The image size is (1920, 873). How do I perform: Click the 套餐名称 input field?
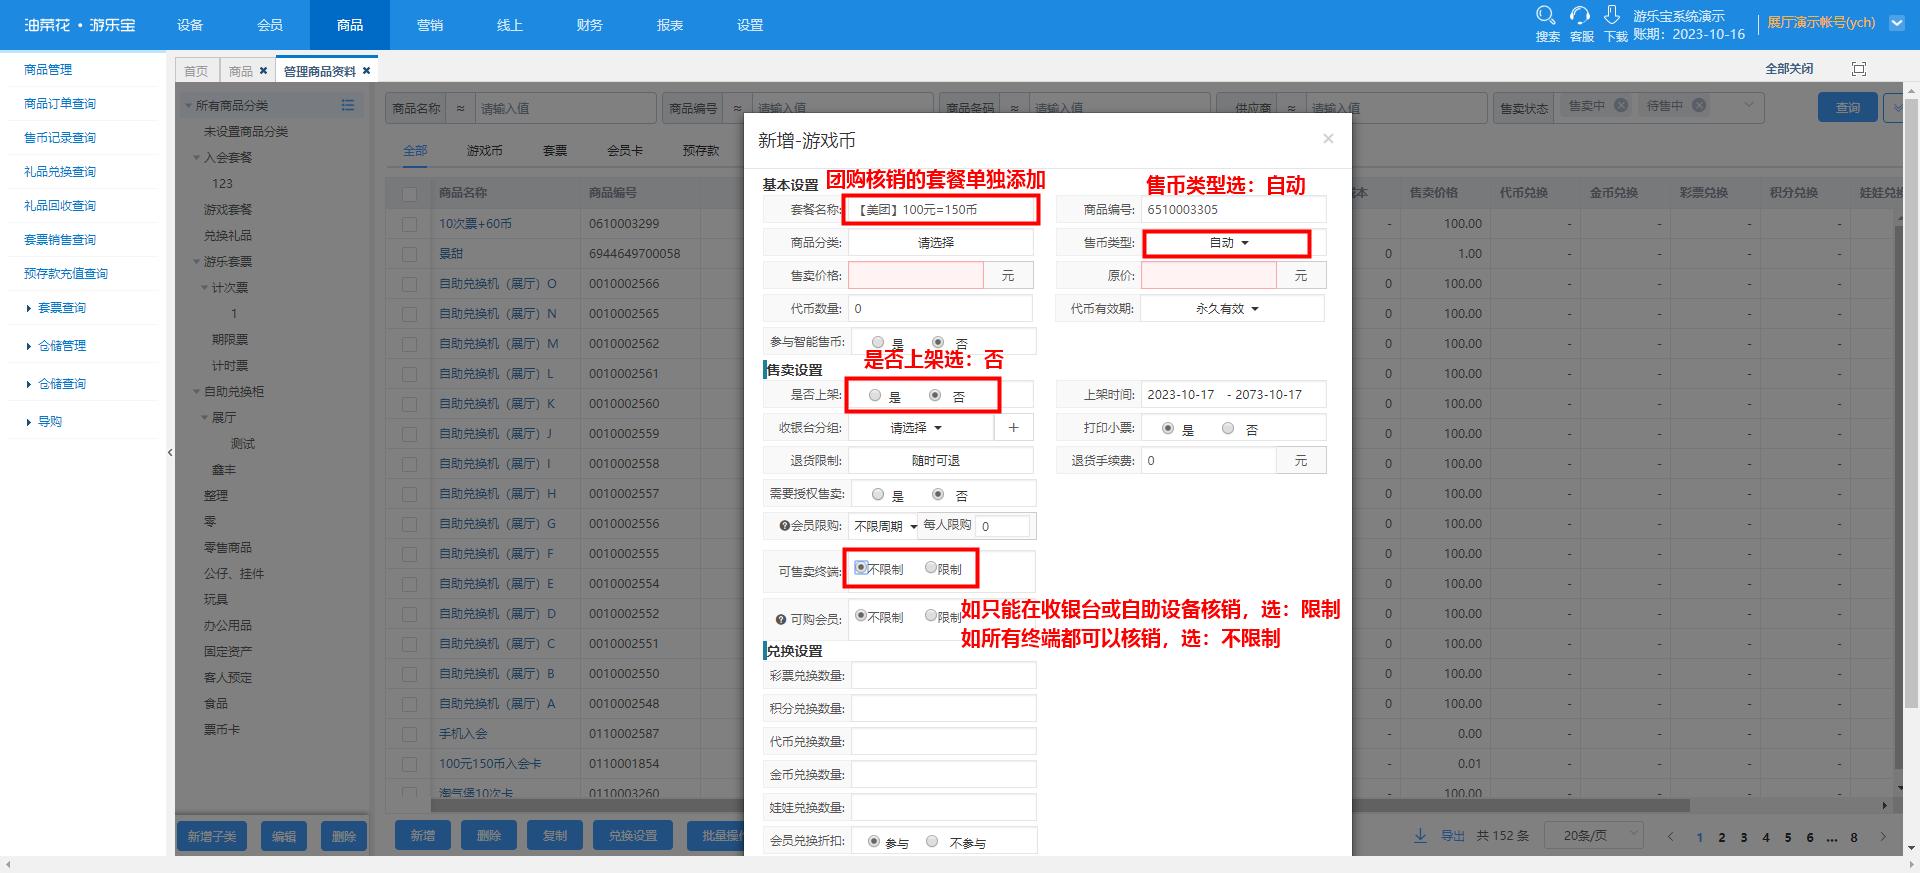942,210
